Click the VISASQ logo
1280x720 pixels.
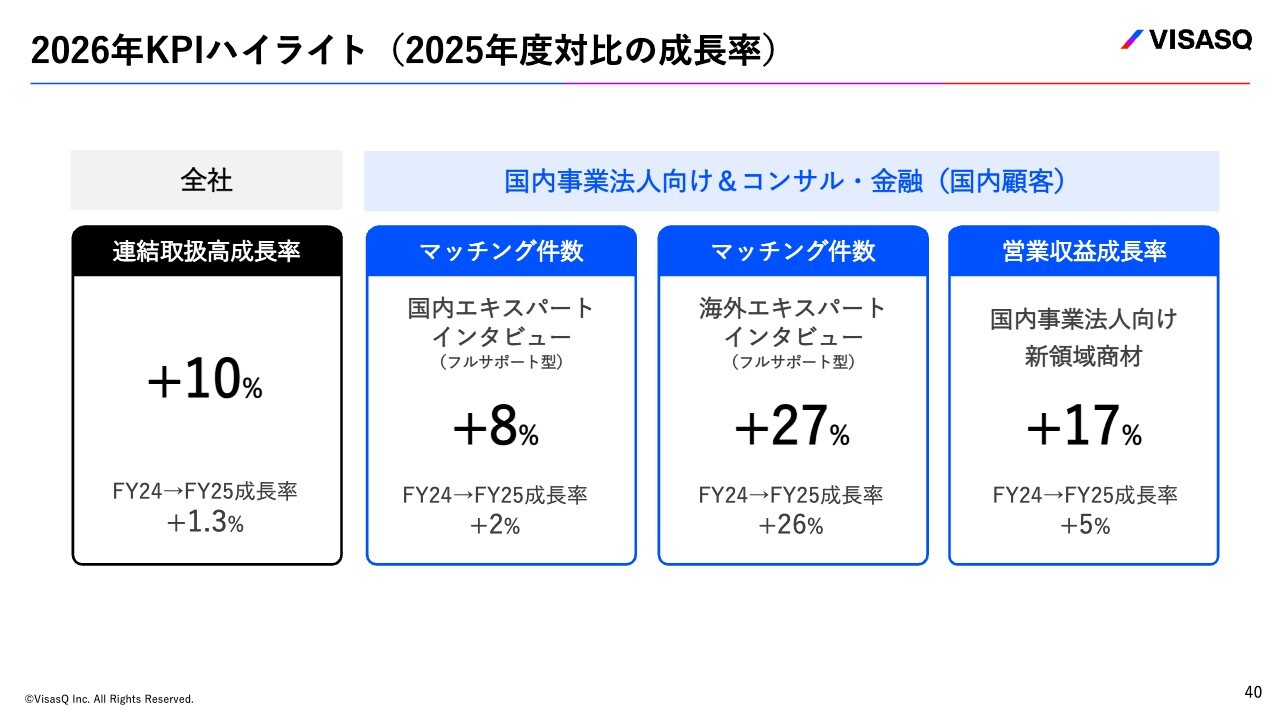tap(1185, 40)
